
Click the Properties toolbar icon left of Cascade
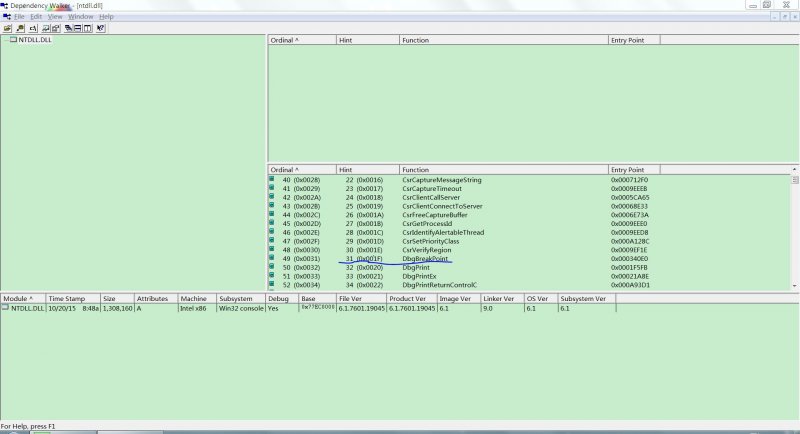coord(56,28)
